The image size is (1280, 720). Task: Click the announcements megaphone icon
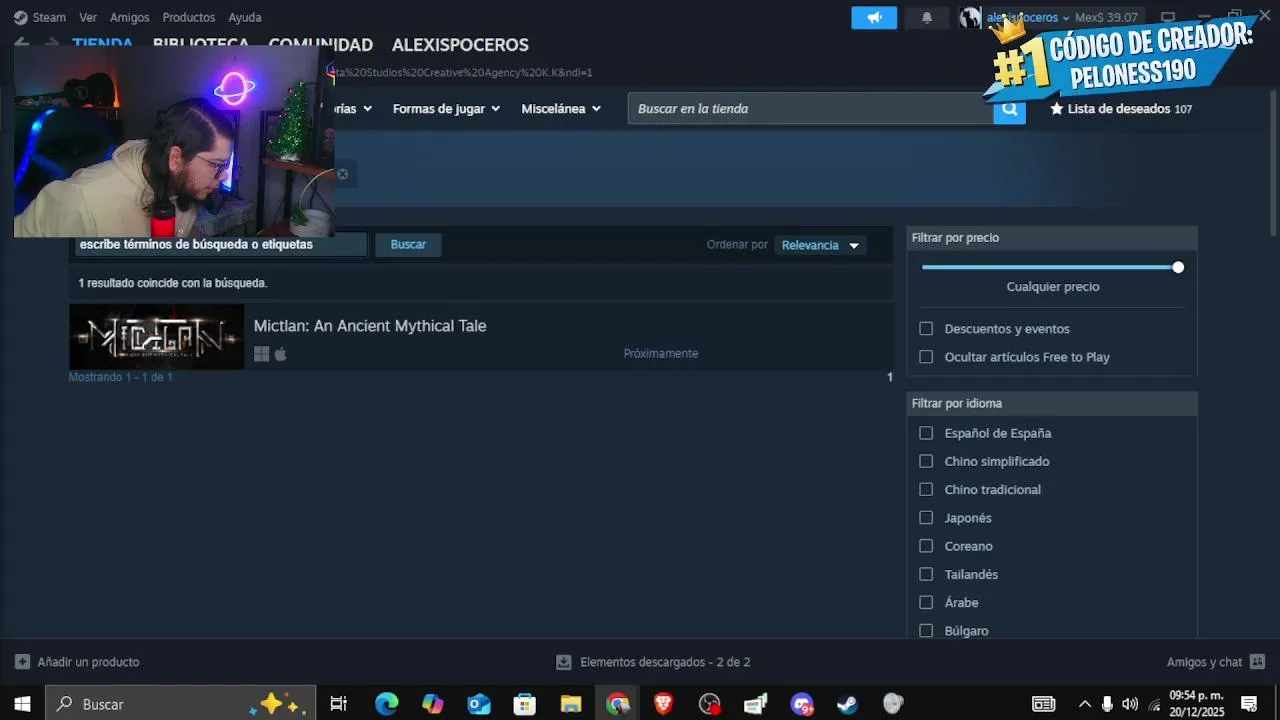point(874,18)
